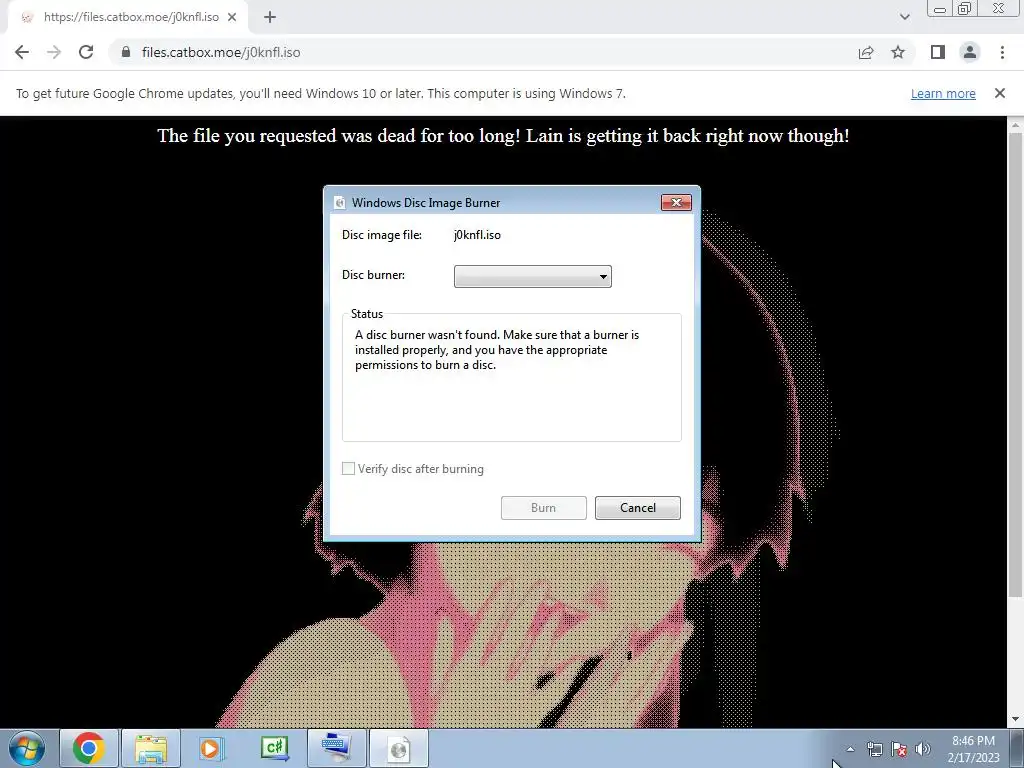This screenshot has height=768, width=1024.
Task: Open Google Chrome from the taskbar
Action: [89, 748]
